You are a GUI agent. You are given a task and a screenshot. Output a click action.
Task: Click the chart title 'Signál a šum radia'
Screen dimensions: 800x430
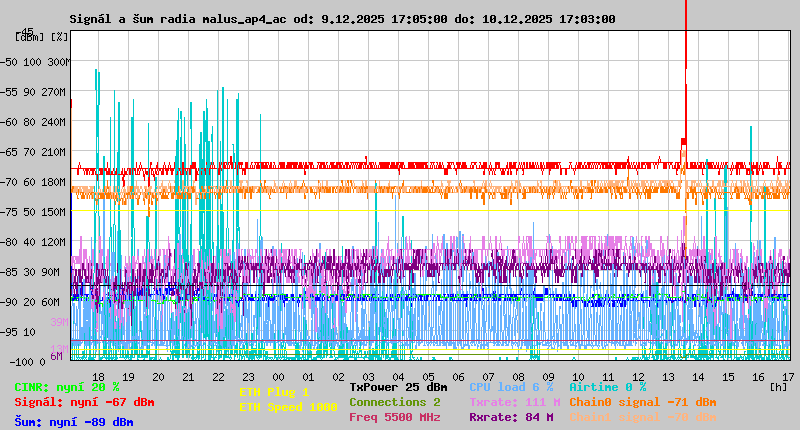click(x=342, y=19)
